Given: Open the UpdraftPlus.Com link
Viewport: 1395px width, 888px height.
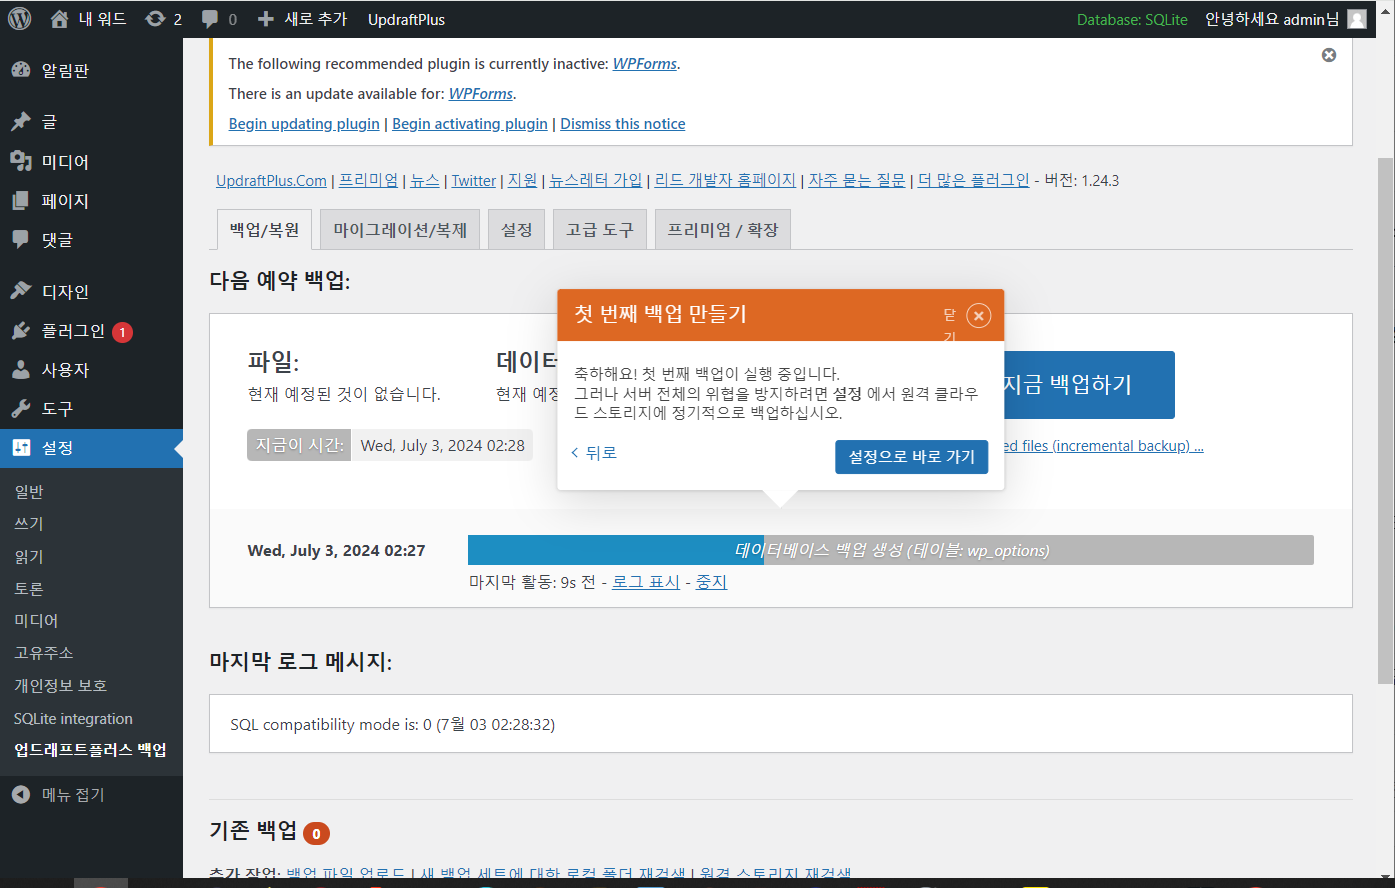Looking at the screenshot, I should coord(271,180).
